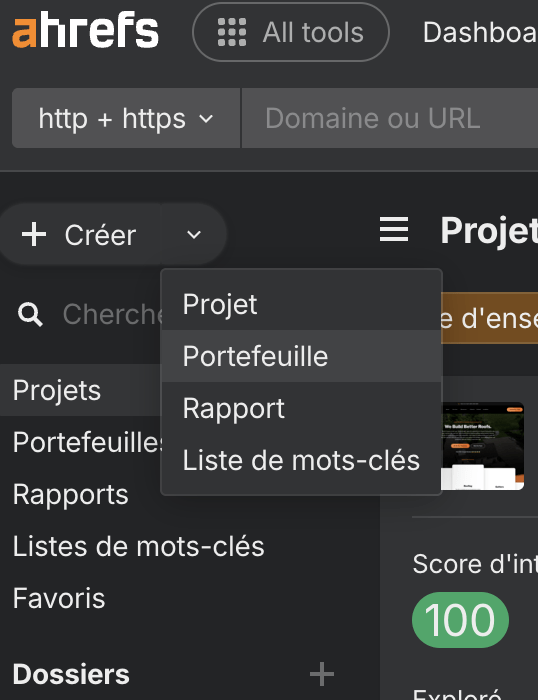Click the sidebar search magnifier icon
538x700 pixels.
[30, 314]
